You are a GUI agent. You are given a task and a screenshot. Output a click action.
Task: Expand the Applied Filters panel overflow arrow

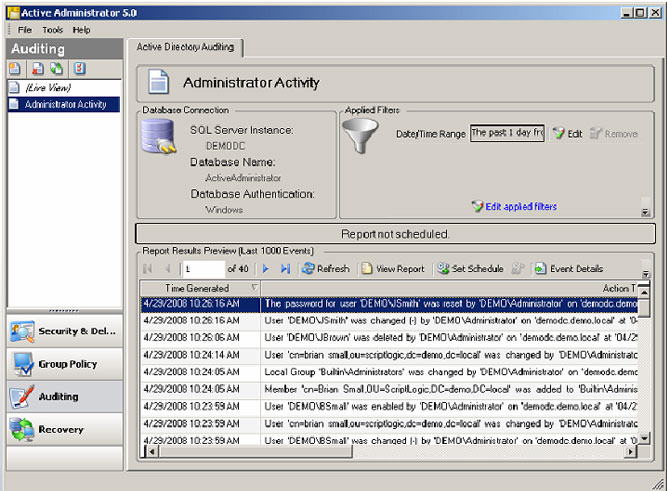(645, 211)
